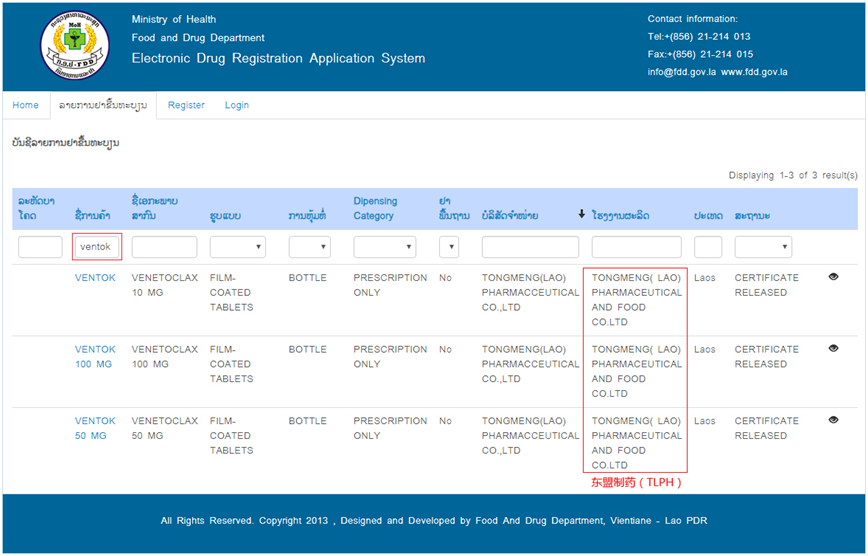Viewport: 868px width, 556px height.
Task: Focus the registration number filter field
Action: pos(40,247)
